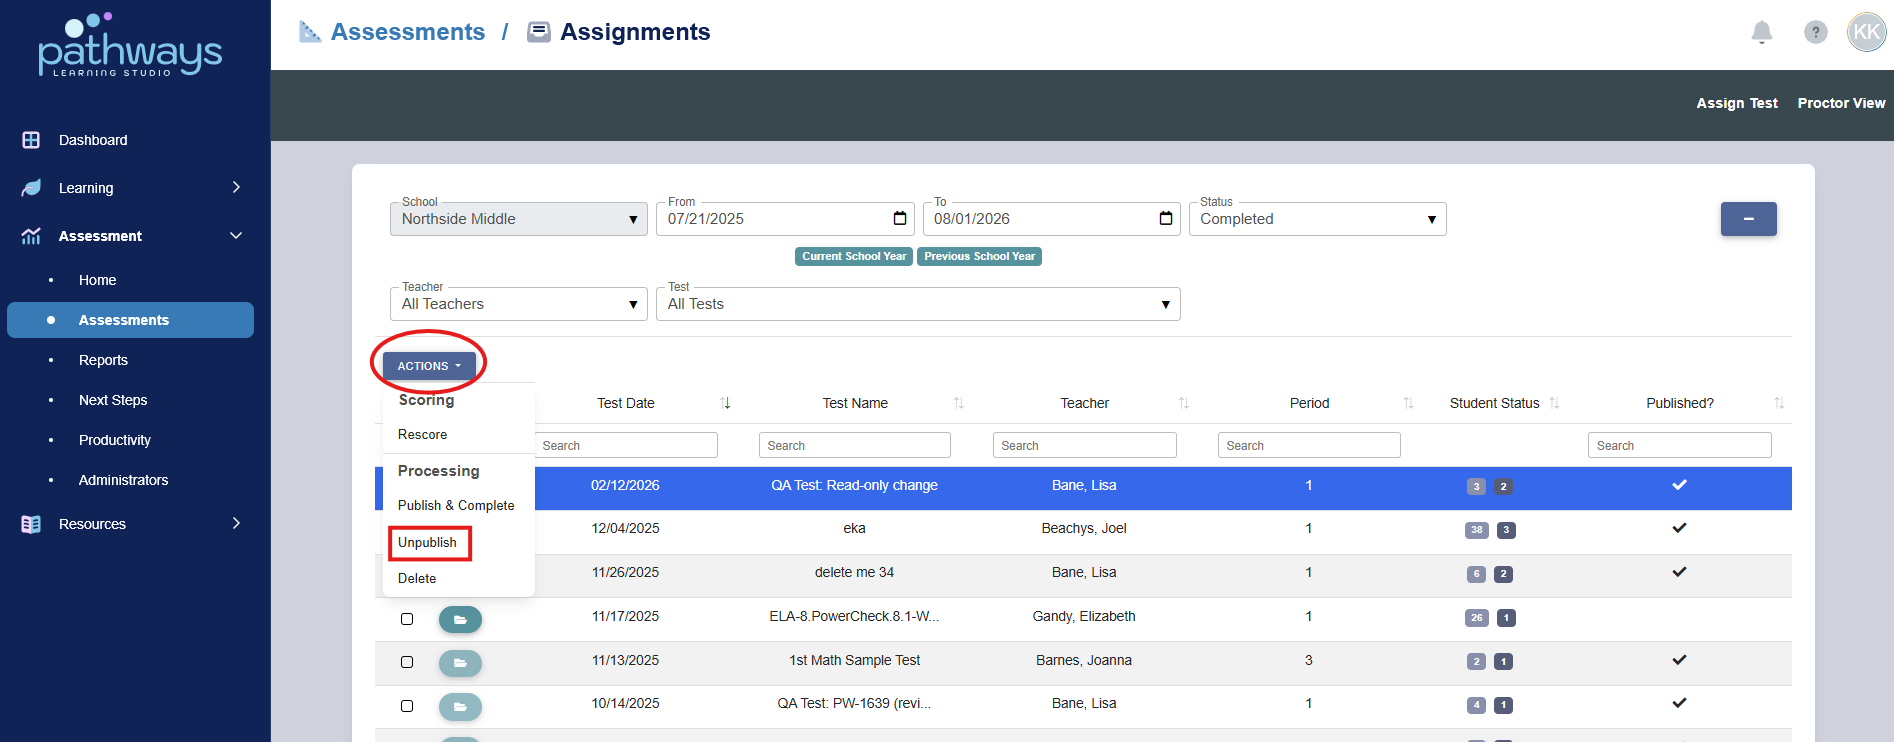Click student status badge 38 in eka row
The image size is (1894, 742).
(1477, 530)
